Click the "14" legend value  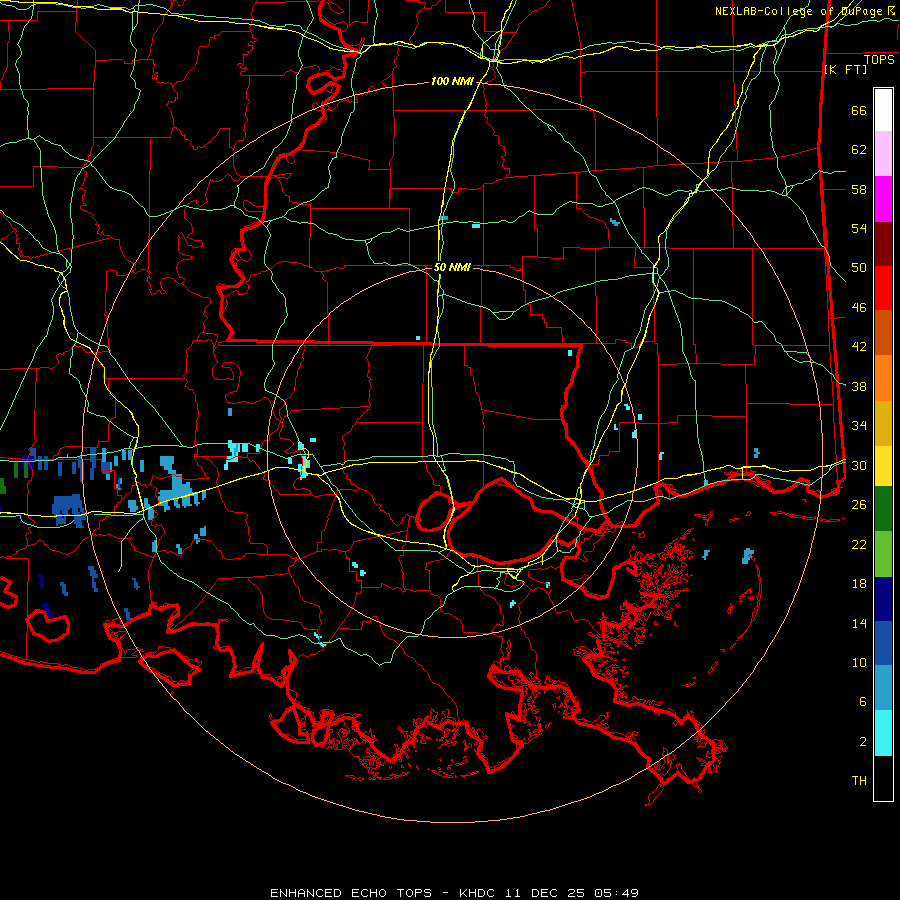click(859, 623)
